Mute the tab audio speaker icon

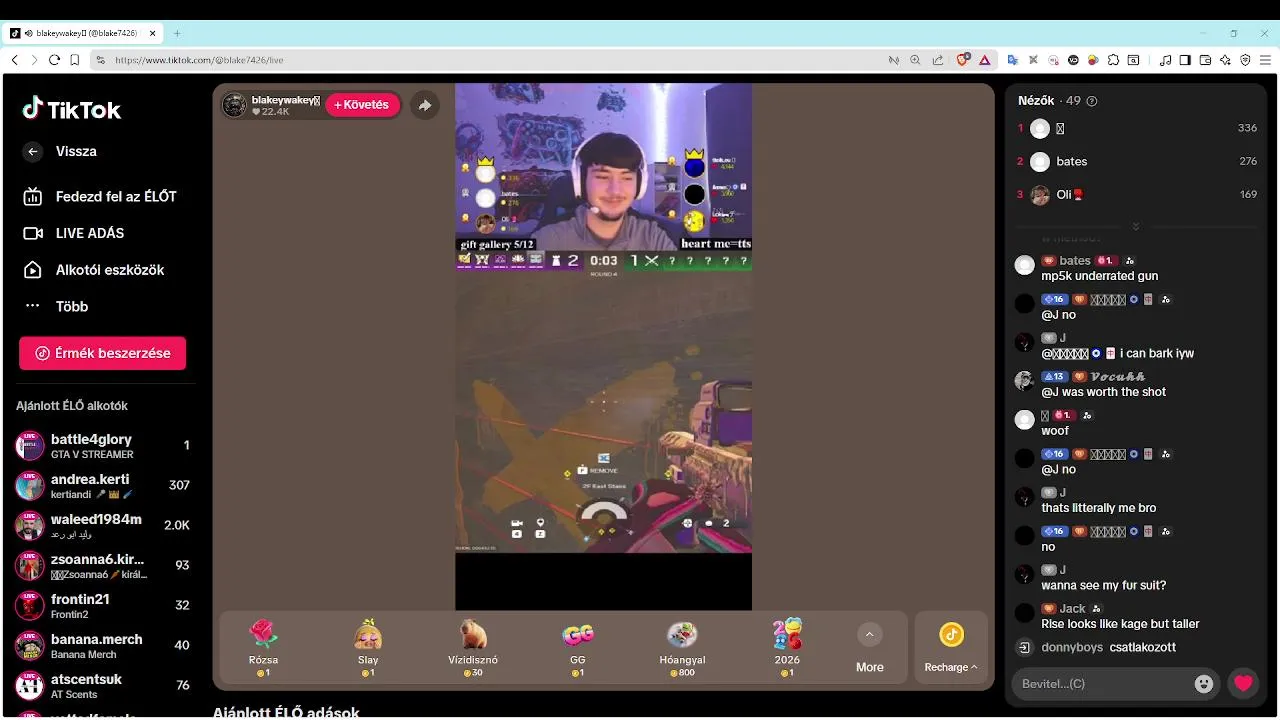[x=28, y=33]
